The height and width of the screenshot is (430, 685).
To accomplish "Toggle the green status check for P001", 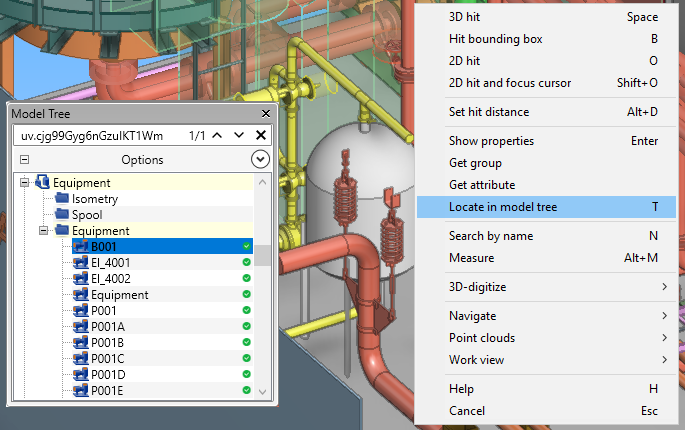I will coord(246,311).
